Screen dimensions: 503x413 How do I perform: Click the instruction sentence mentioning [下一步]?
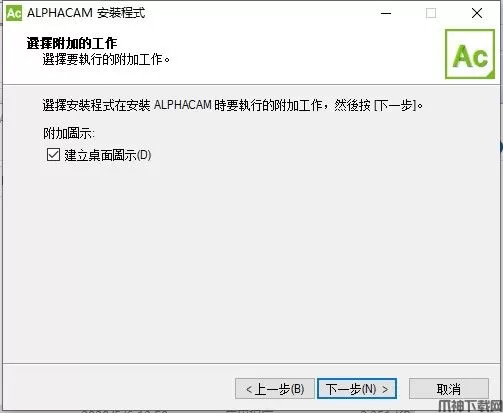tap(232, 105)
